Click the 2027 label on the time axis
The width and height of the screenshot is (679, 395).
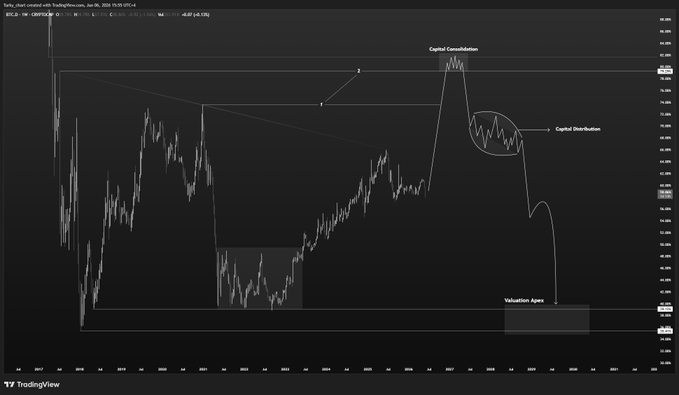tap(449, 369)
